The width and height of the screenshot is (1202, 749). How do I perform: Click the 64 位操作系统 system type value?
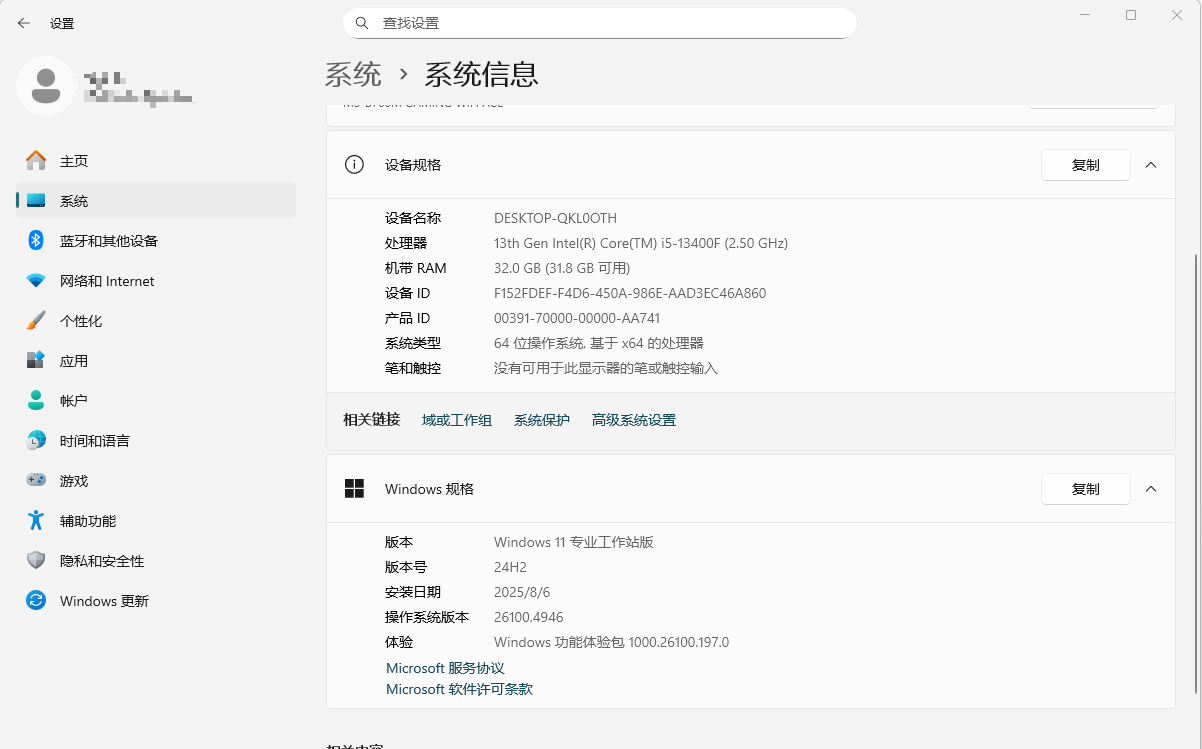599,343
